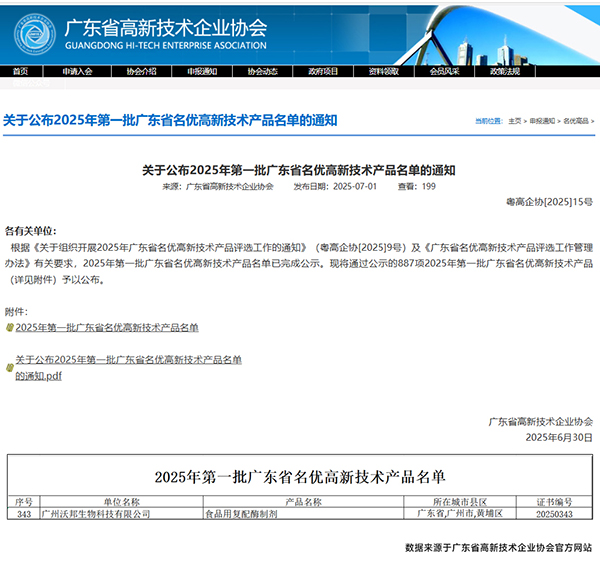
Task: Click the 产品名称 column header
Action: click(303, 502)
